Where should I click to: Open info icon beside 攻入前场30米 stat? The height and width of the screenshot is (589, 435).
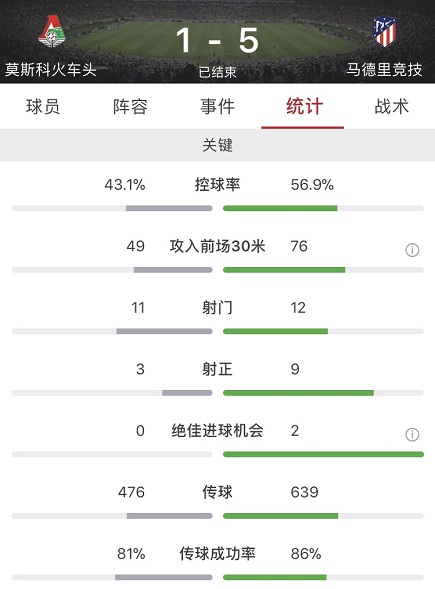(412, 250)
